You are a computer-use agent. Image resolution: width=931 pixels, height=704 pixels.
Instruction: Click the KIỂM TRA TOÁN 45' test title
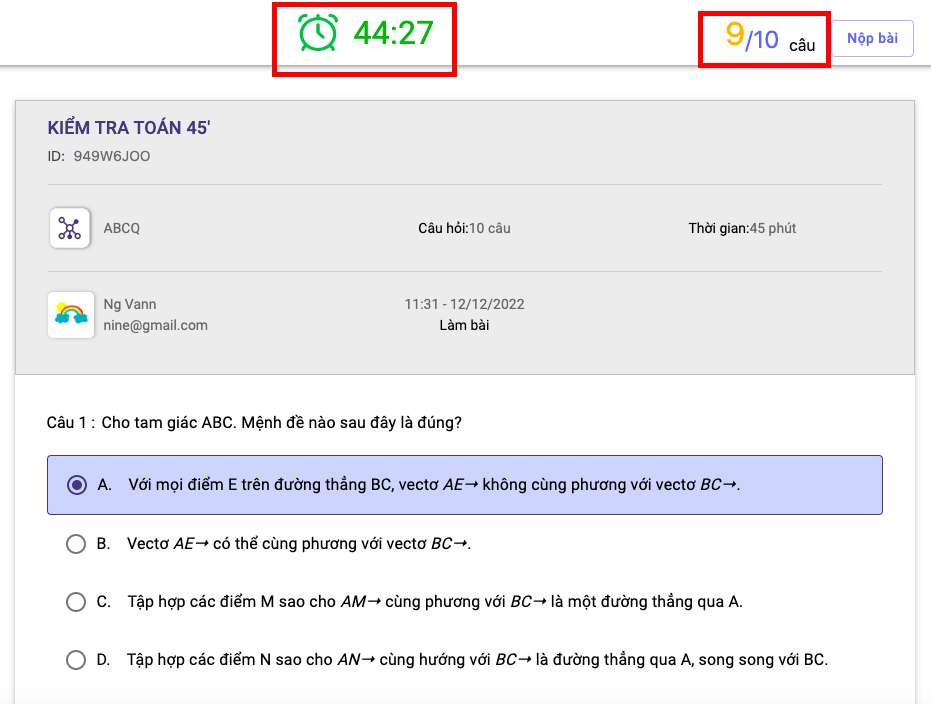pos(129,128)
